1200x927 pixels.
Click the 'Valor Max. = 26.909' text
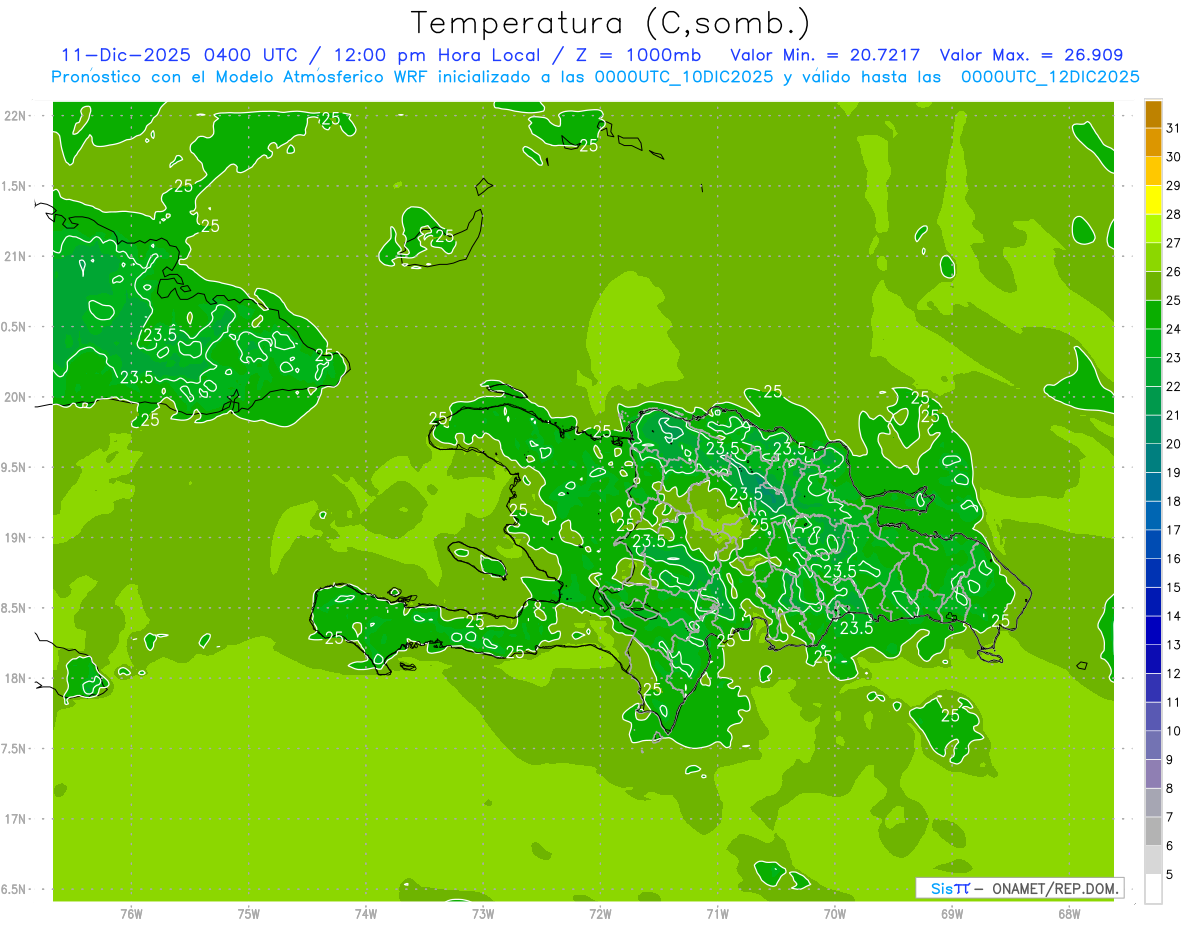pyautogui.click(x=1031, y=55)
